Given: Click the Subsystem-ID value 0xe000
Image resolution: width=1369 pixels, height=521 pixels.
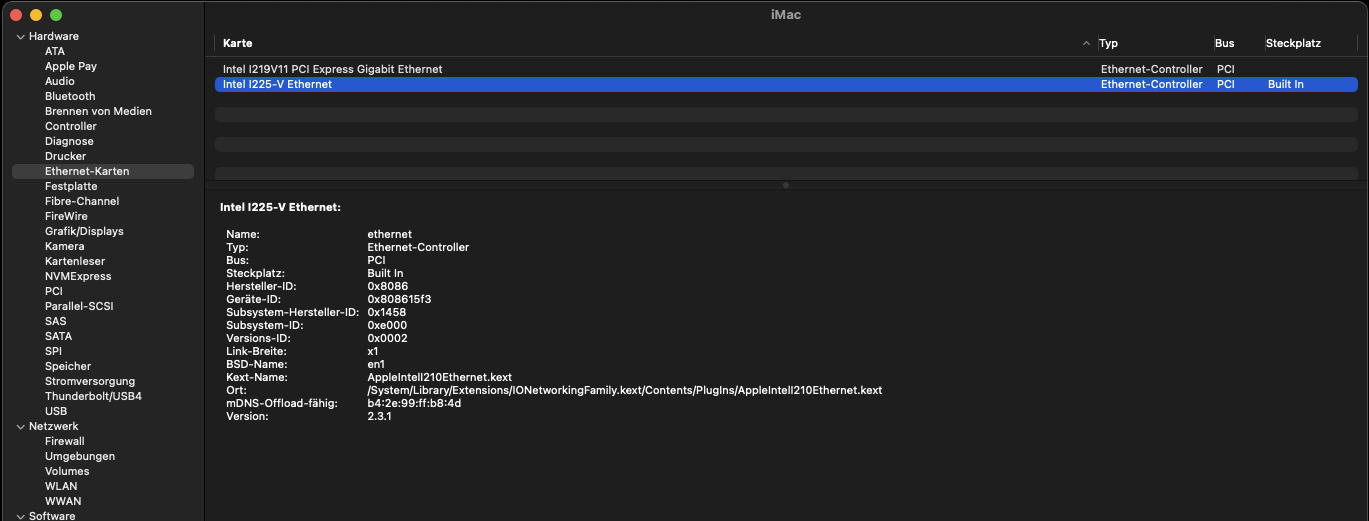Looking at the screenshot, I should coord(387,325).
